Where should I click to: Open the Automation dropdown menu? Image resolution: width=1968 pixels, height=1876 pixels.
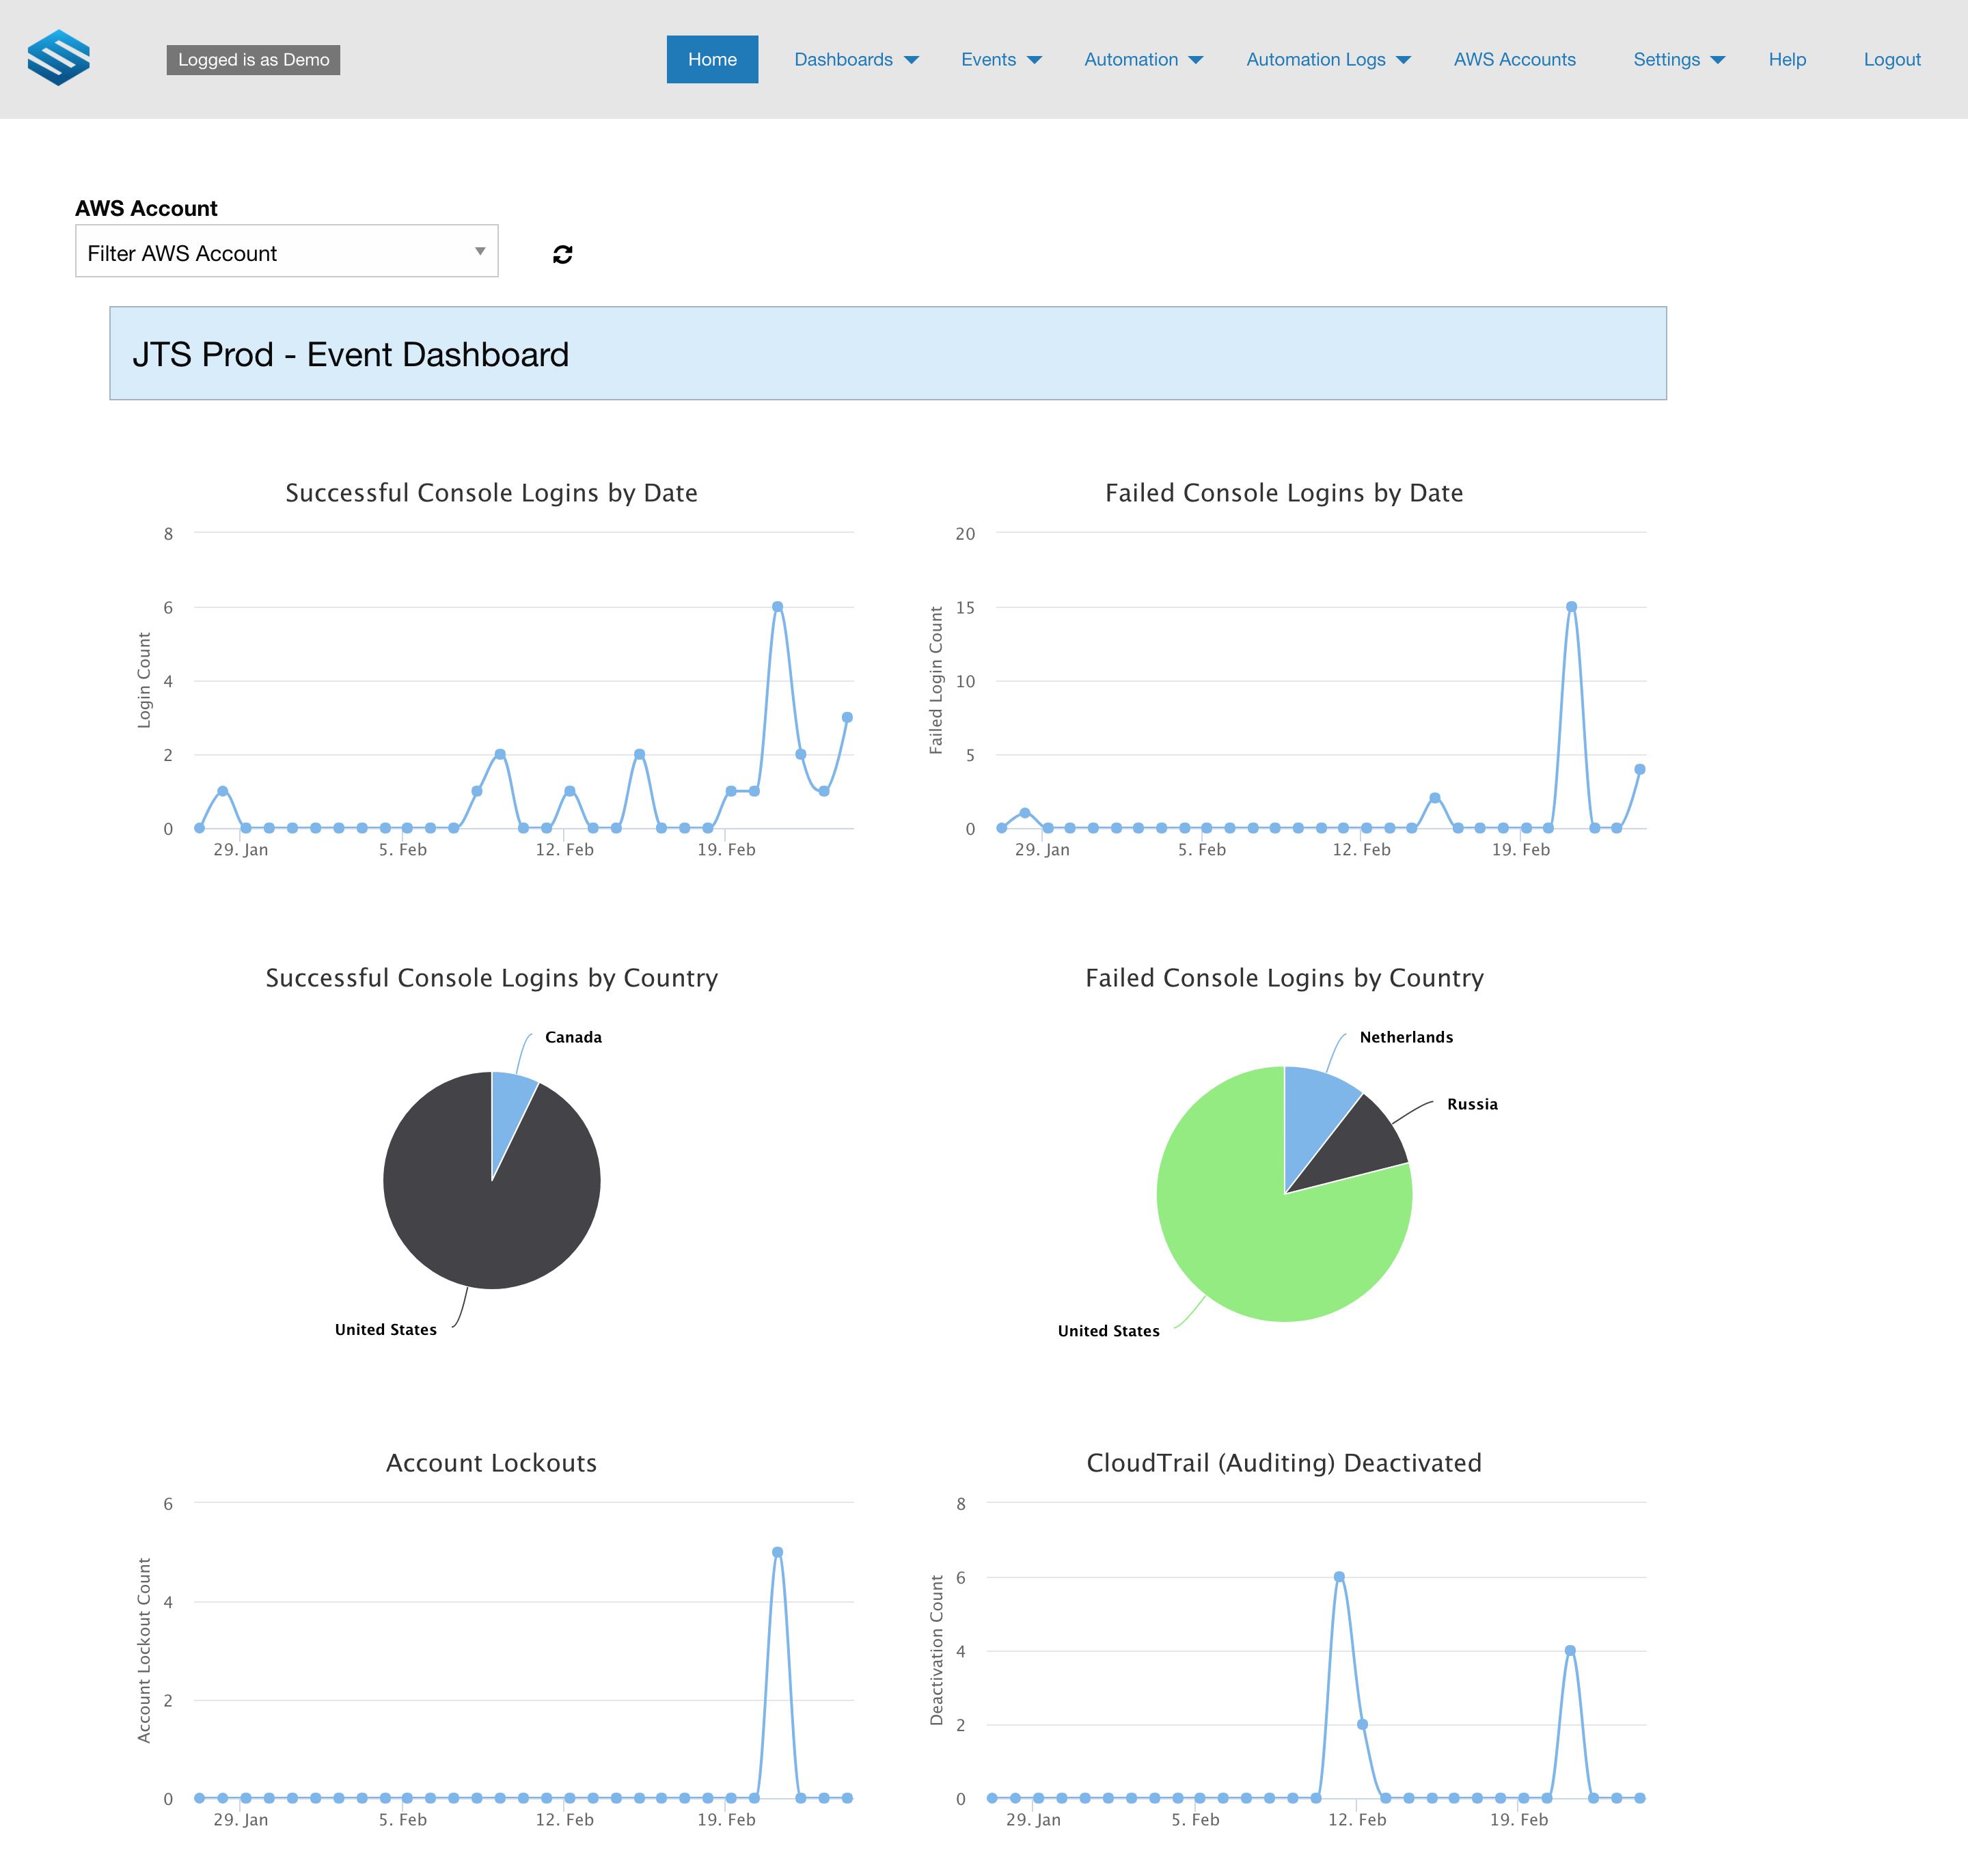1143,60
